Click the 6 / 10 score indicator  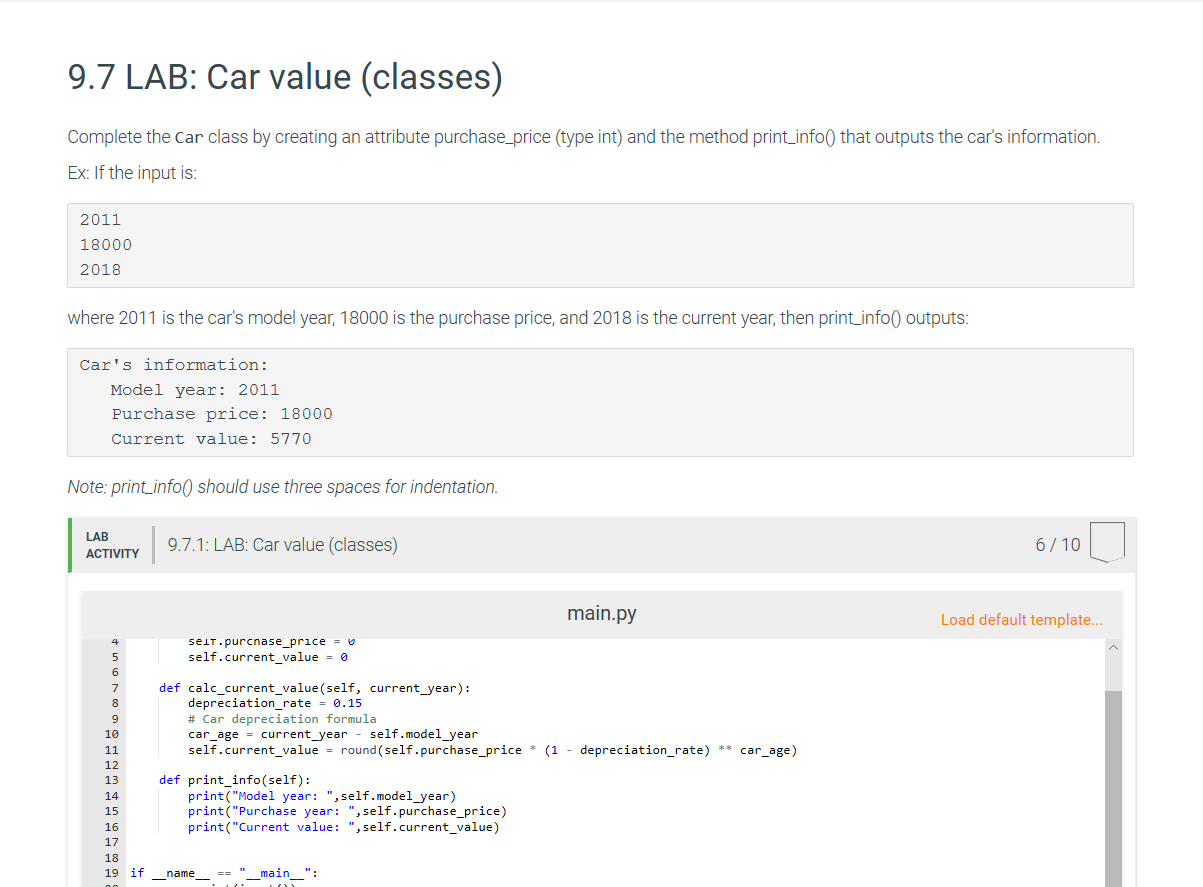pyautogui.click(x=1058, y=545)
